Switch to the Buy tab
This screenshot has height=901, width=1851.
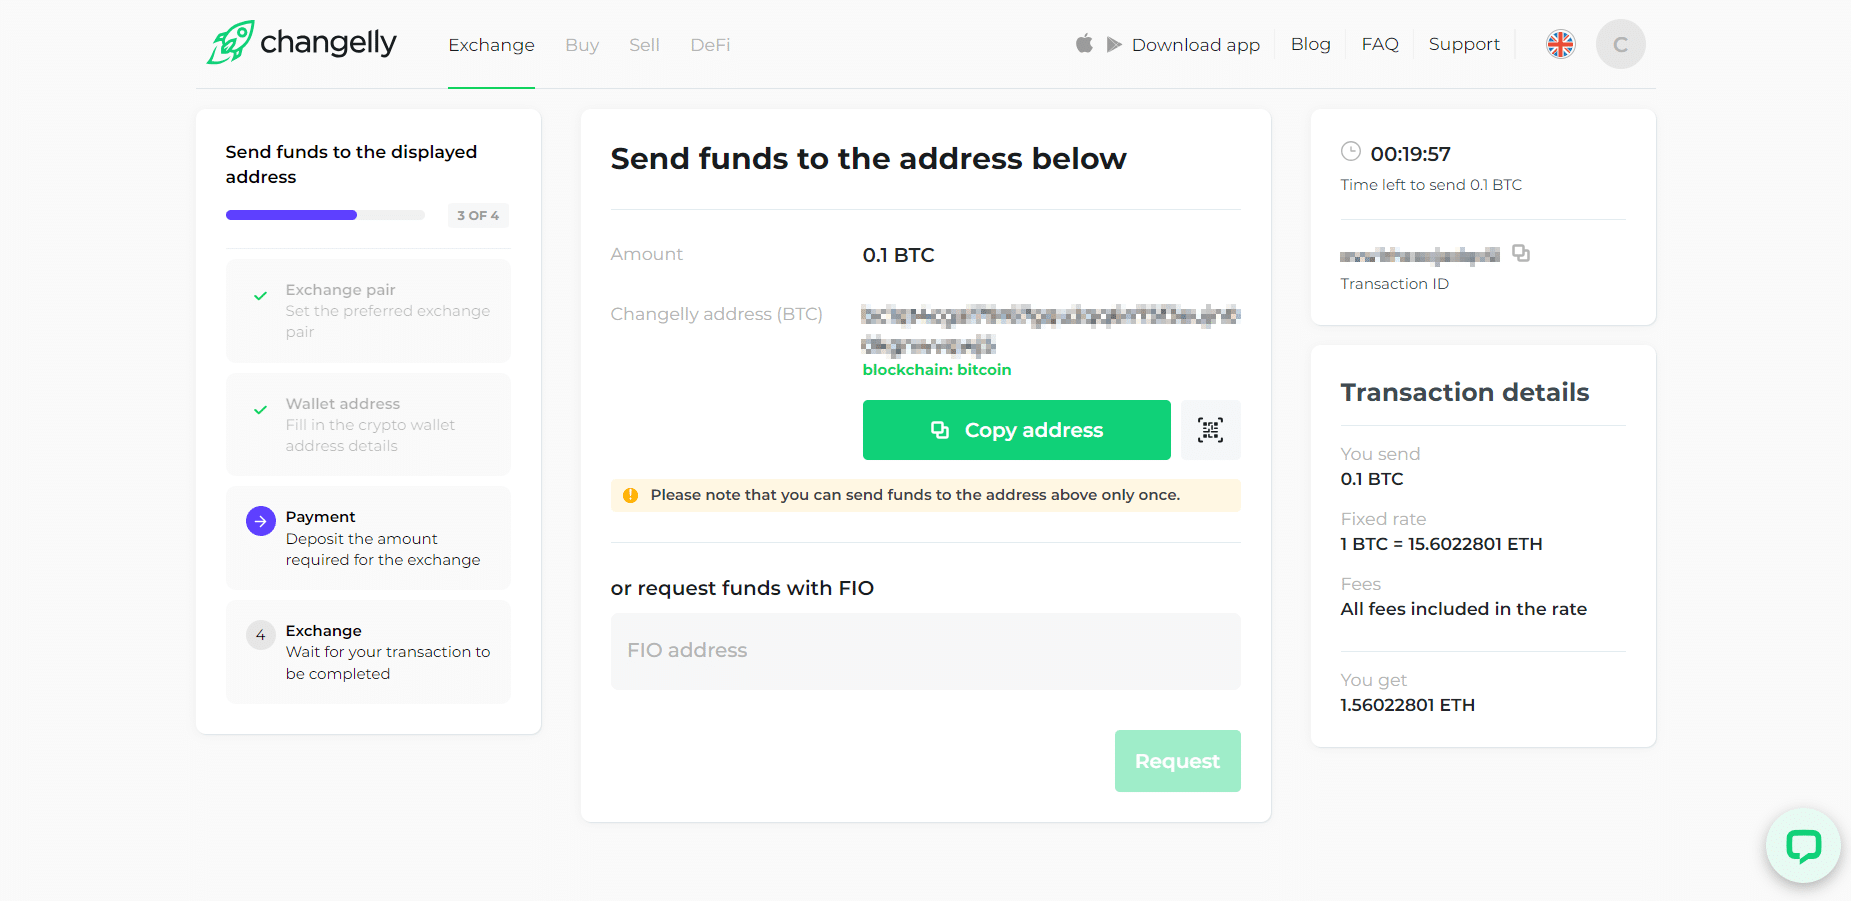click(x=582, y=45)
